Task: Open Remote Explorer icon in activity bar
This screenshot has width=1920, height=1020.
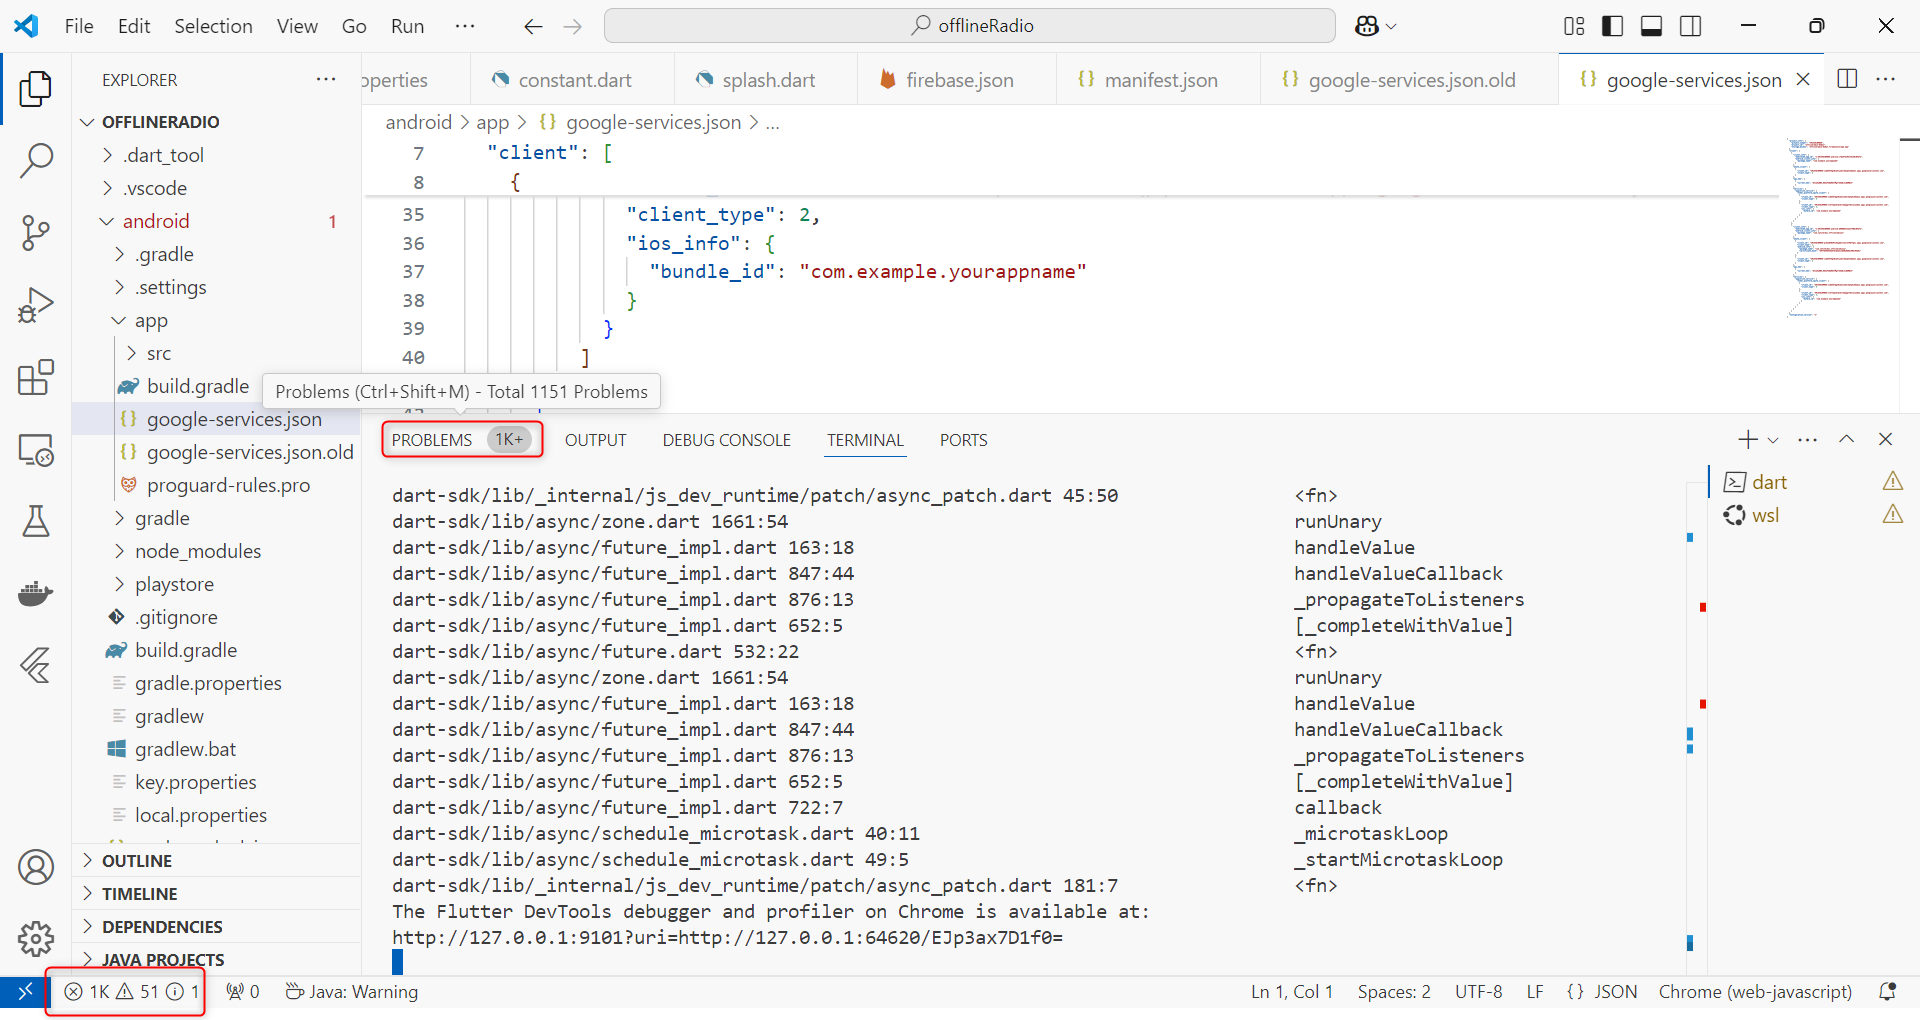Action: coord(36,450)
